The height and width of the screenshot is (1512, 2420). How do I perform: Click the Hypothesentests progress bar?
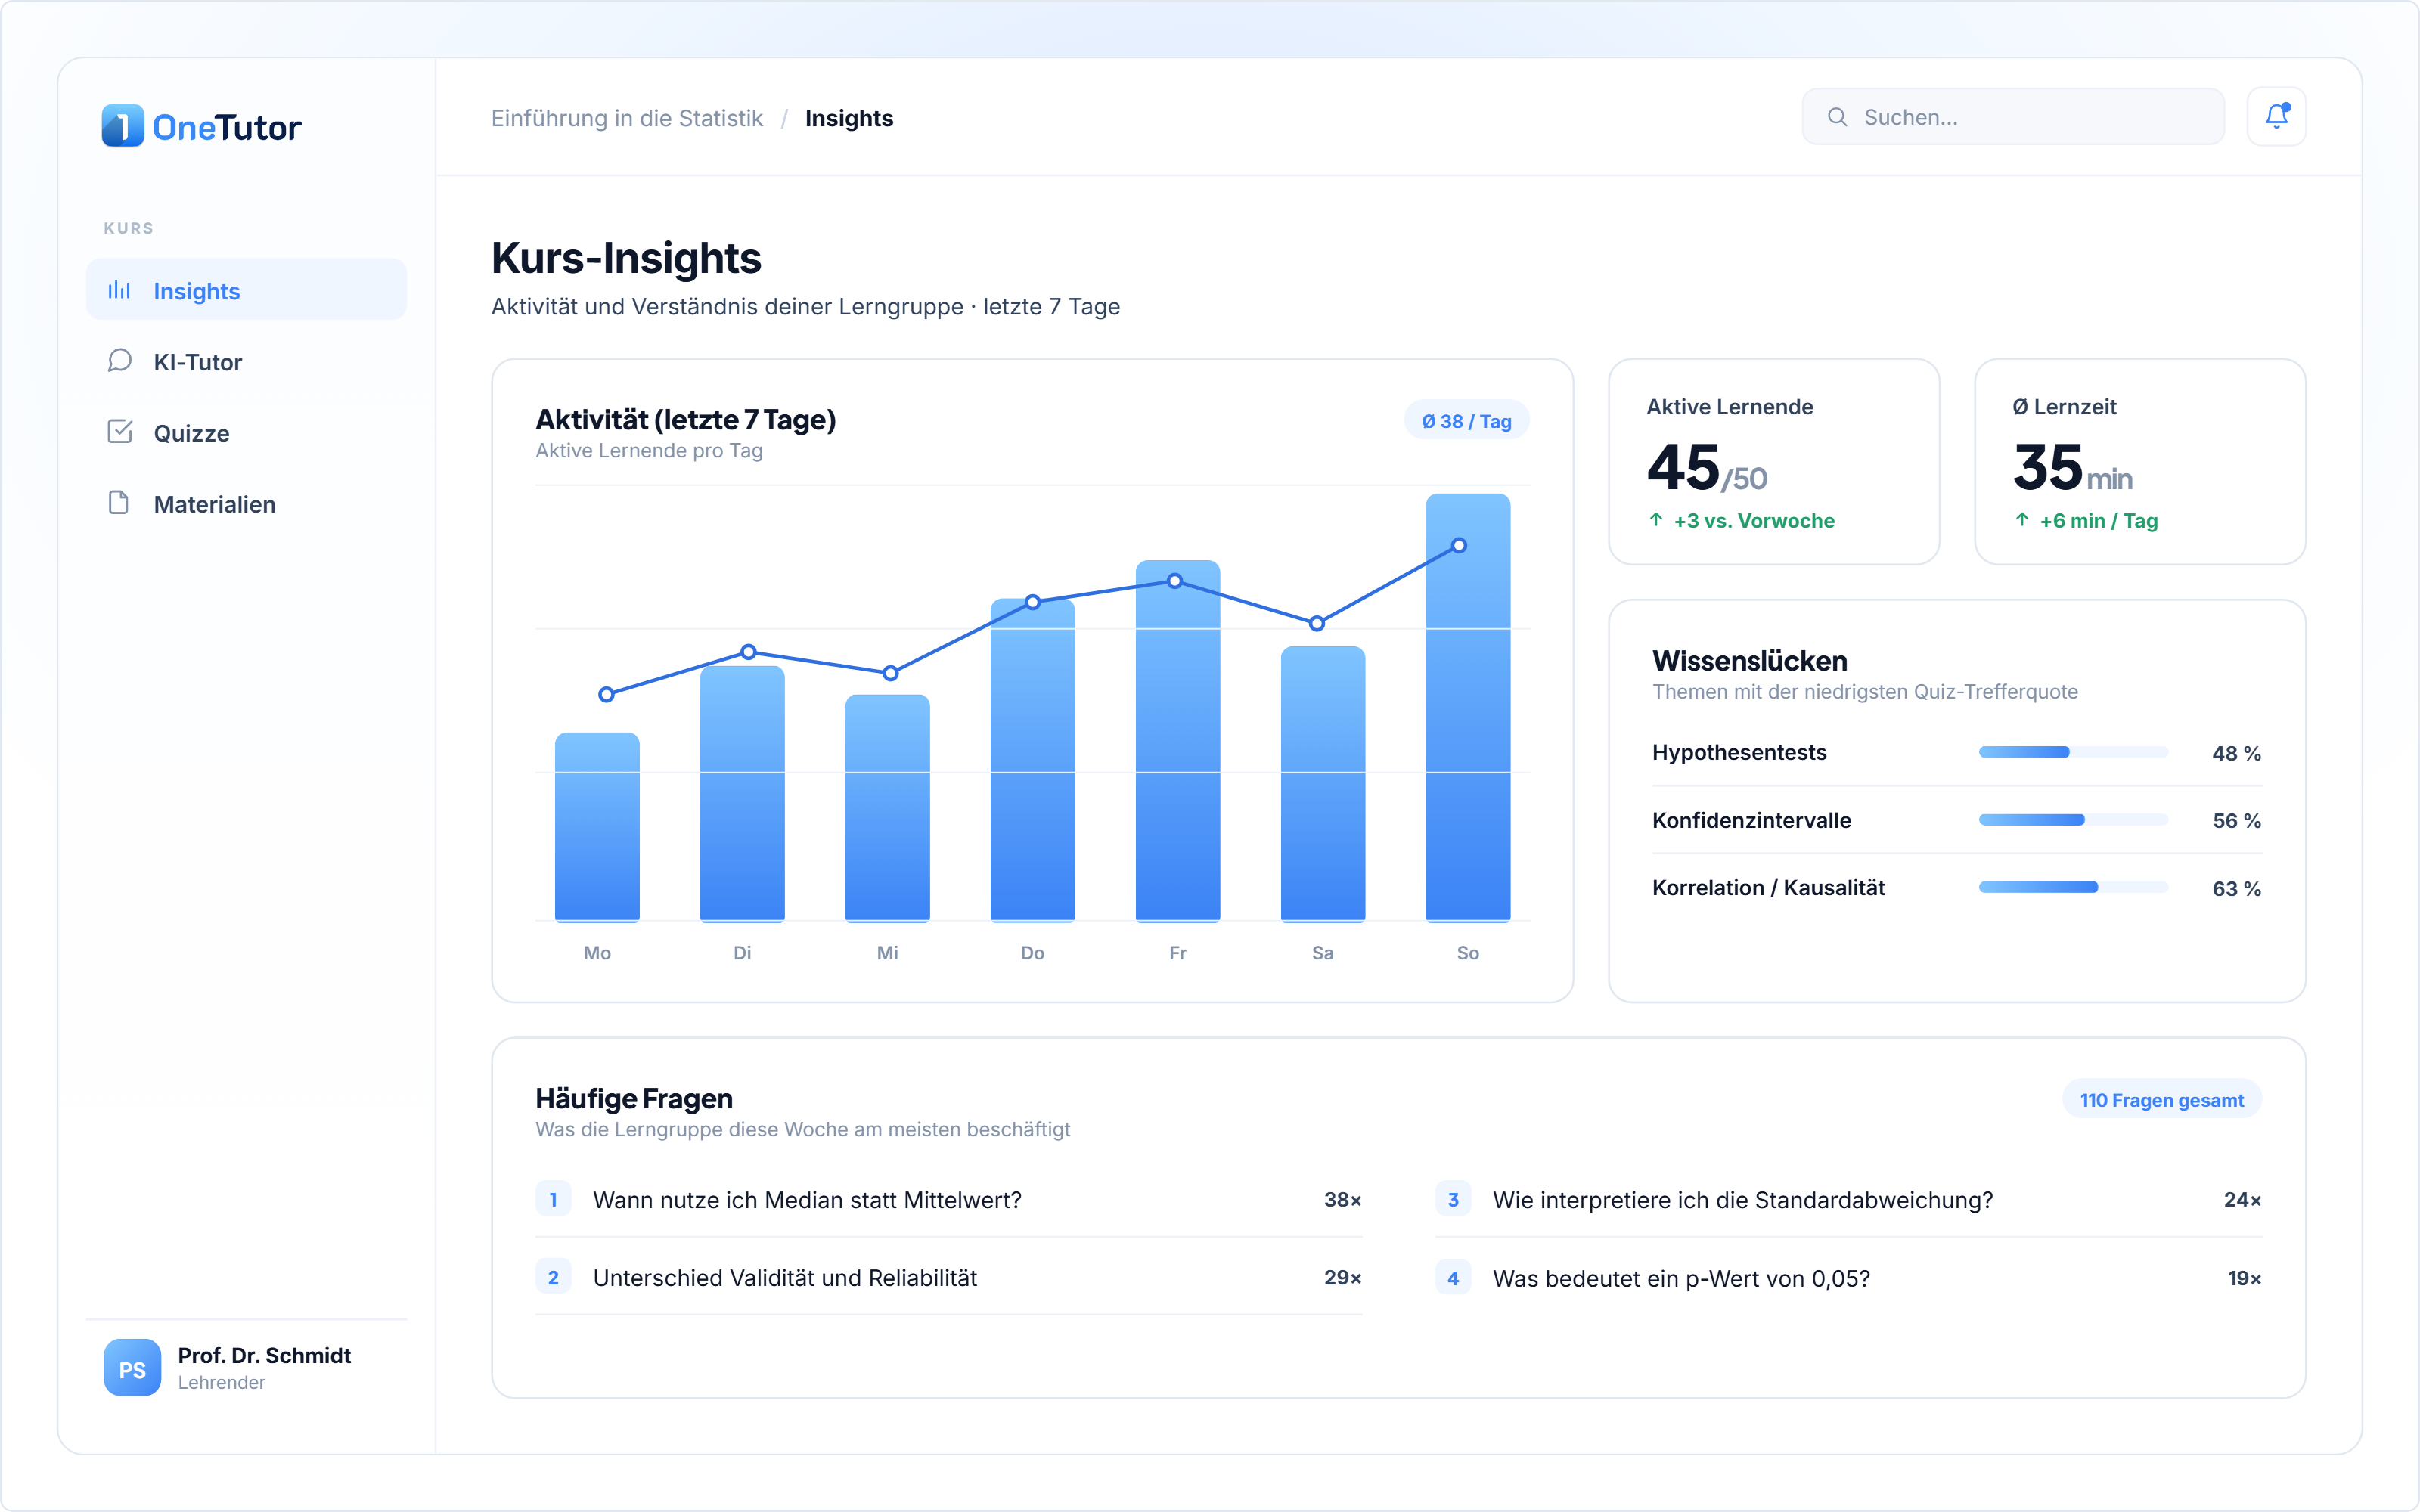coord(2073,752)
